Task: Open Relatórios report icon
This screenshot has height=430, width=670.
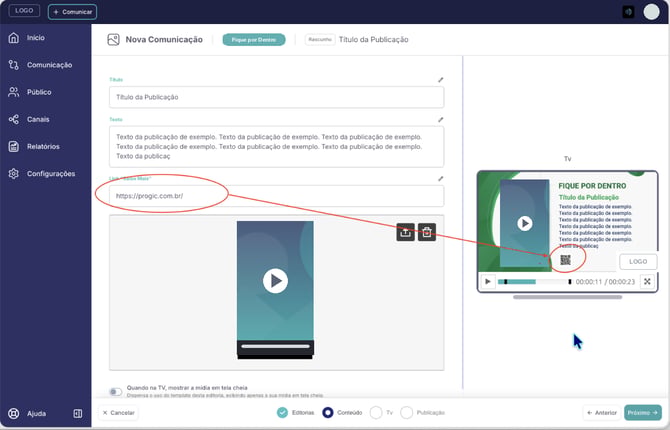Action: click(14, 147)
